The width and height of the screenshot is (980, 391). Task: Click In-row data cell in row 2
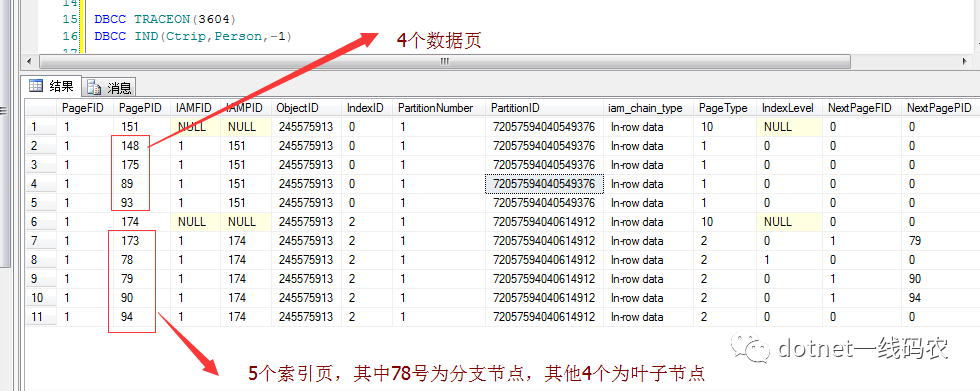point(649,146)
